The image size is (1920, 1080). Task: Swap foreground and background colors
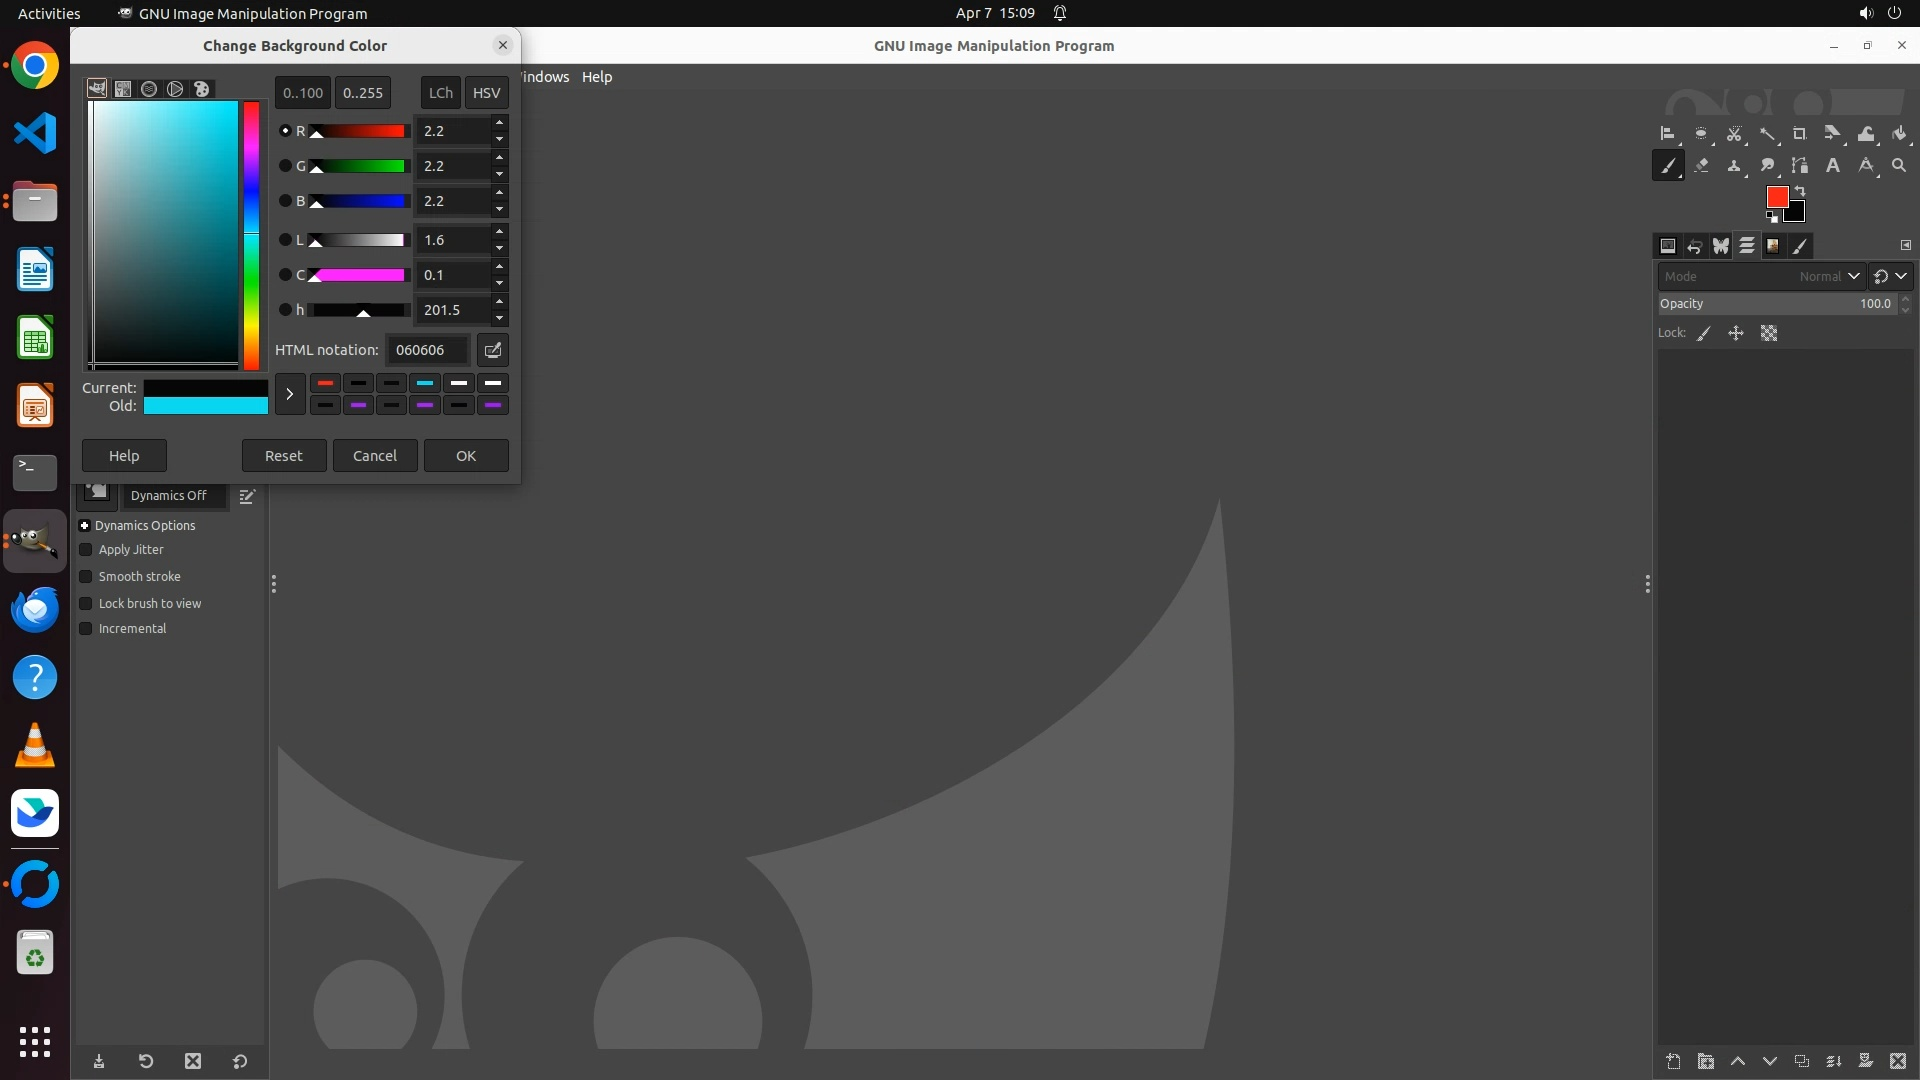point(1800,190)
